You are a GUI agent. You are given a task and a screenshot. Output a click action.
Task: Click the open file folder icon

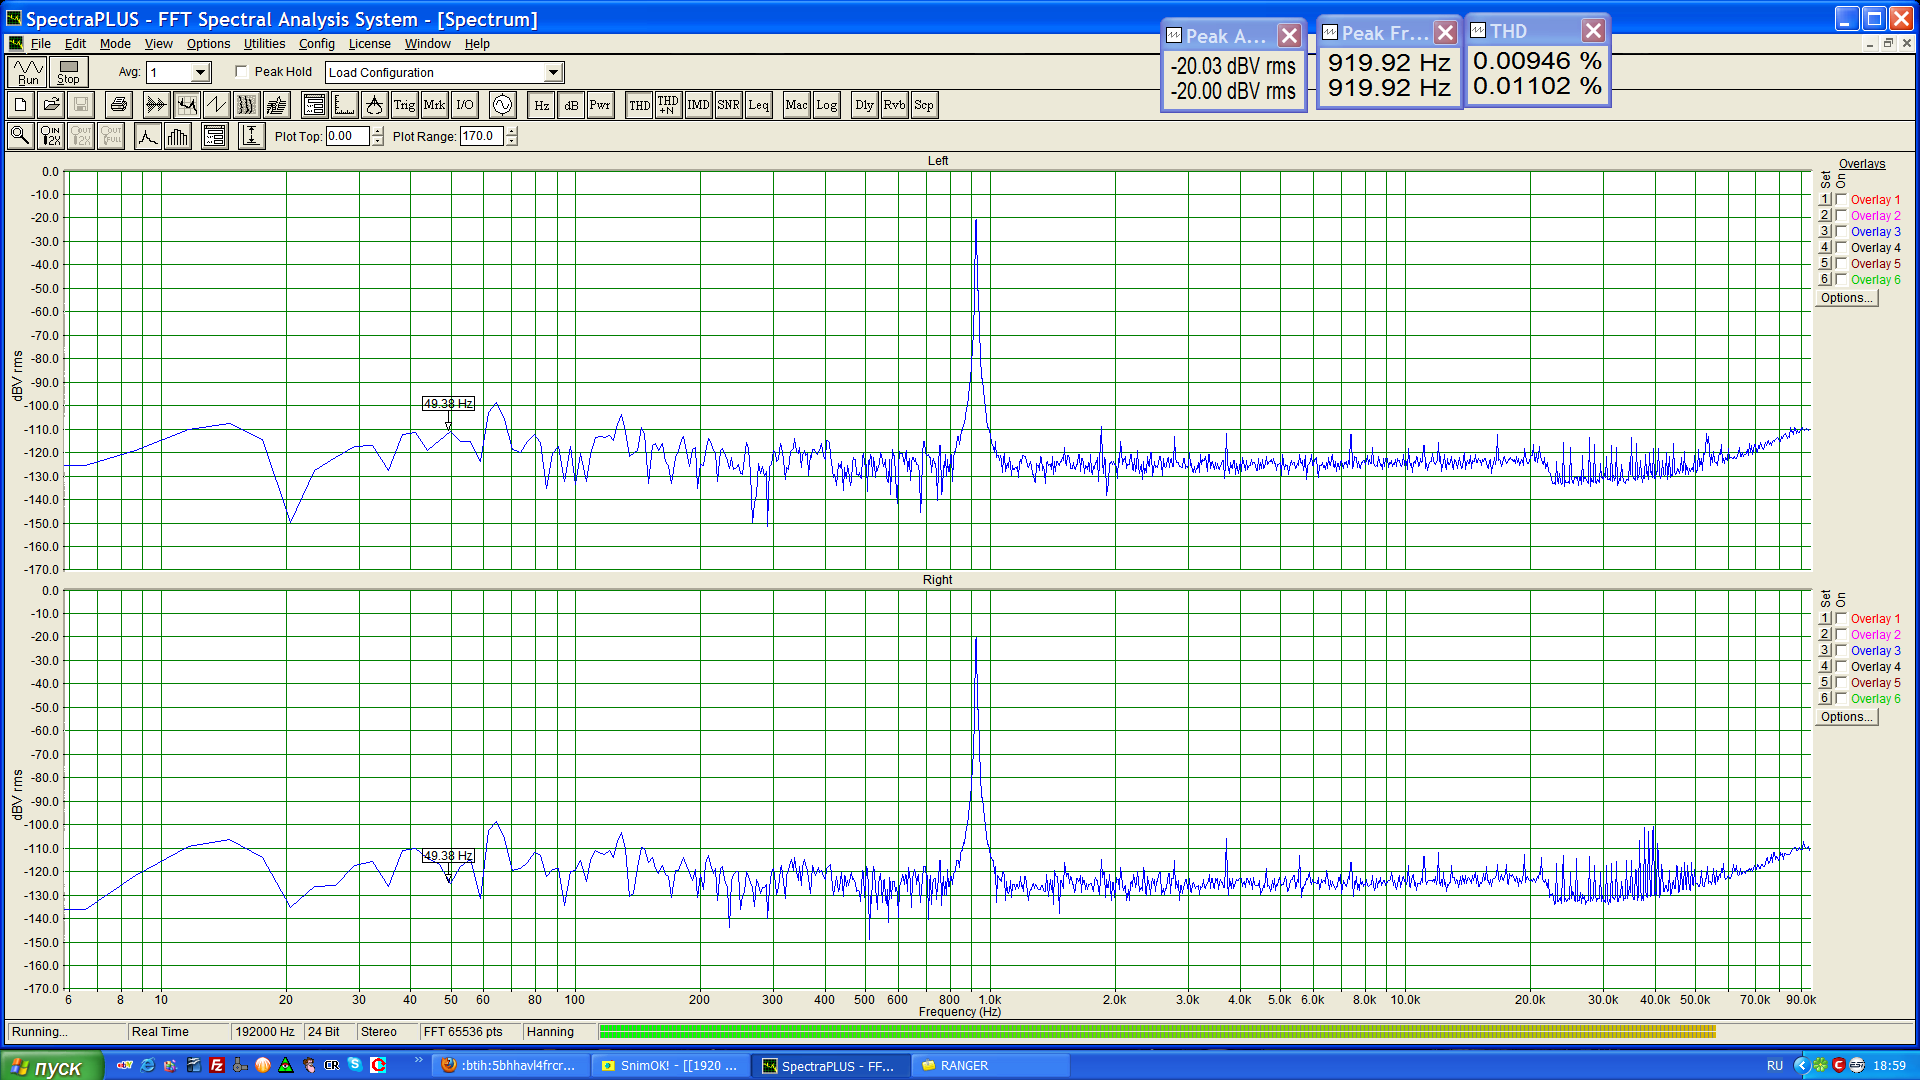[51, 105]
